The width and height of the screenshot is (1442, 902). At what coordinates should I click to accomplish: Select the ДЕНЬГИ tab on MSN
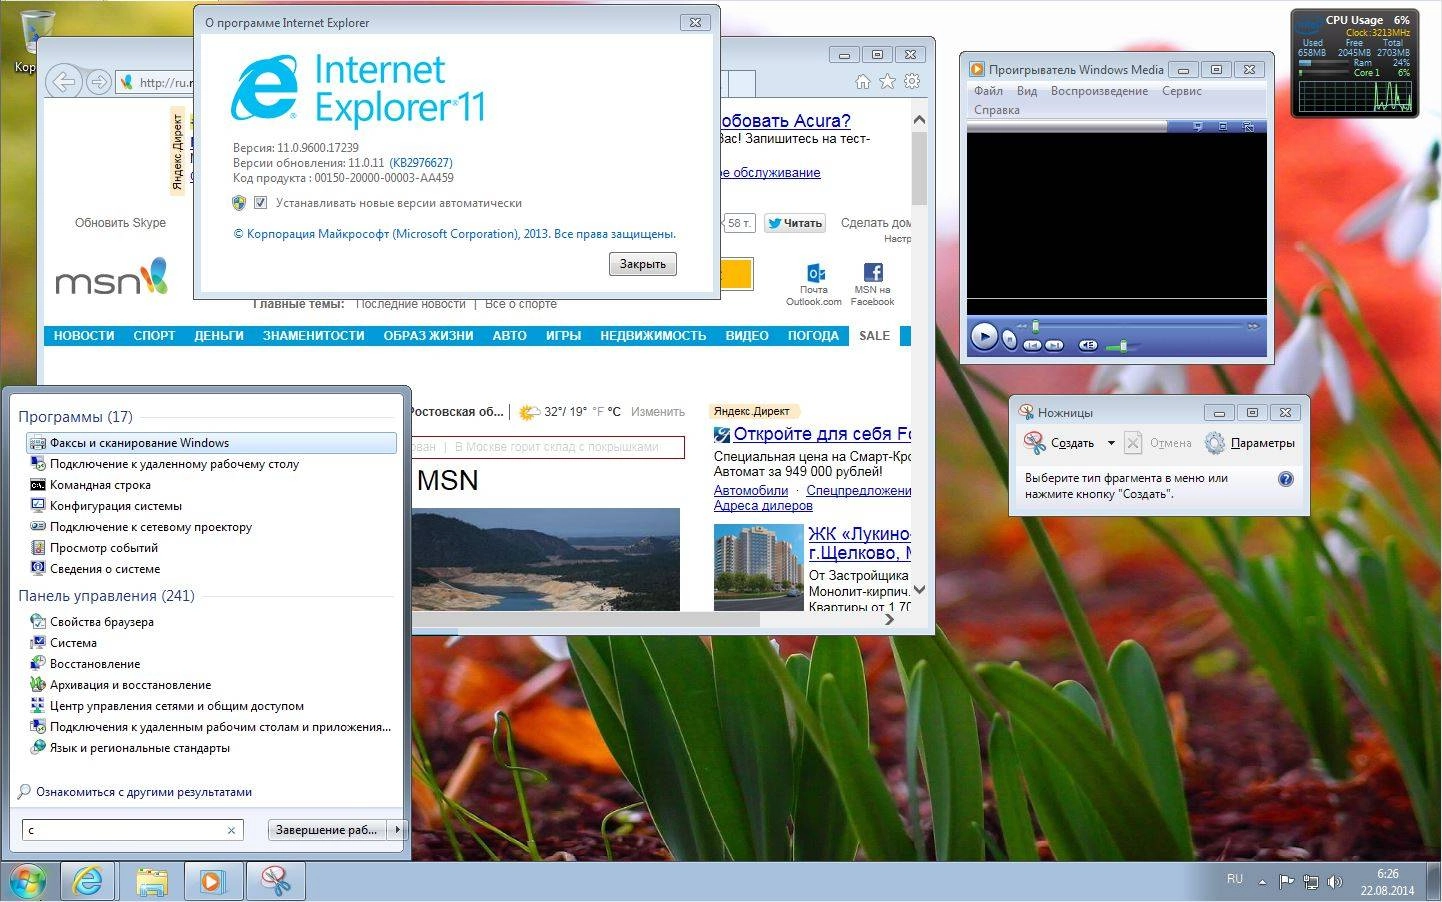(x=219, y=336)
